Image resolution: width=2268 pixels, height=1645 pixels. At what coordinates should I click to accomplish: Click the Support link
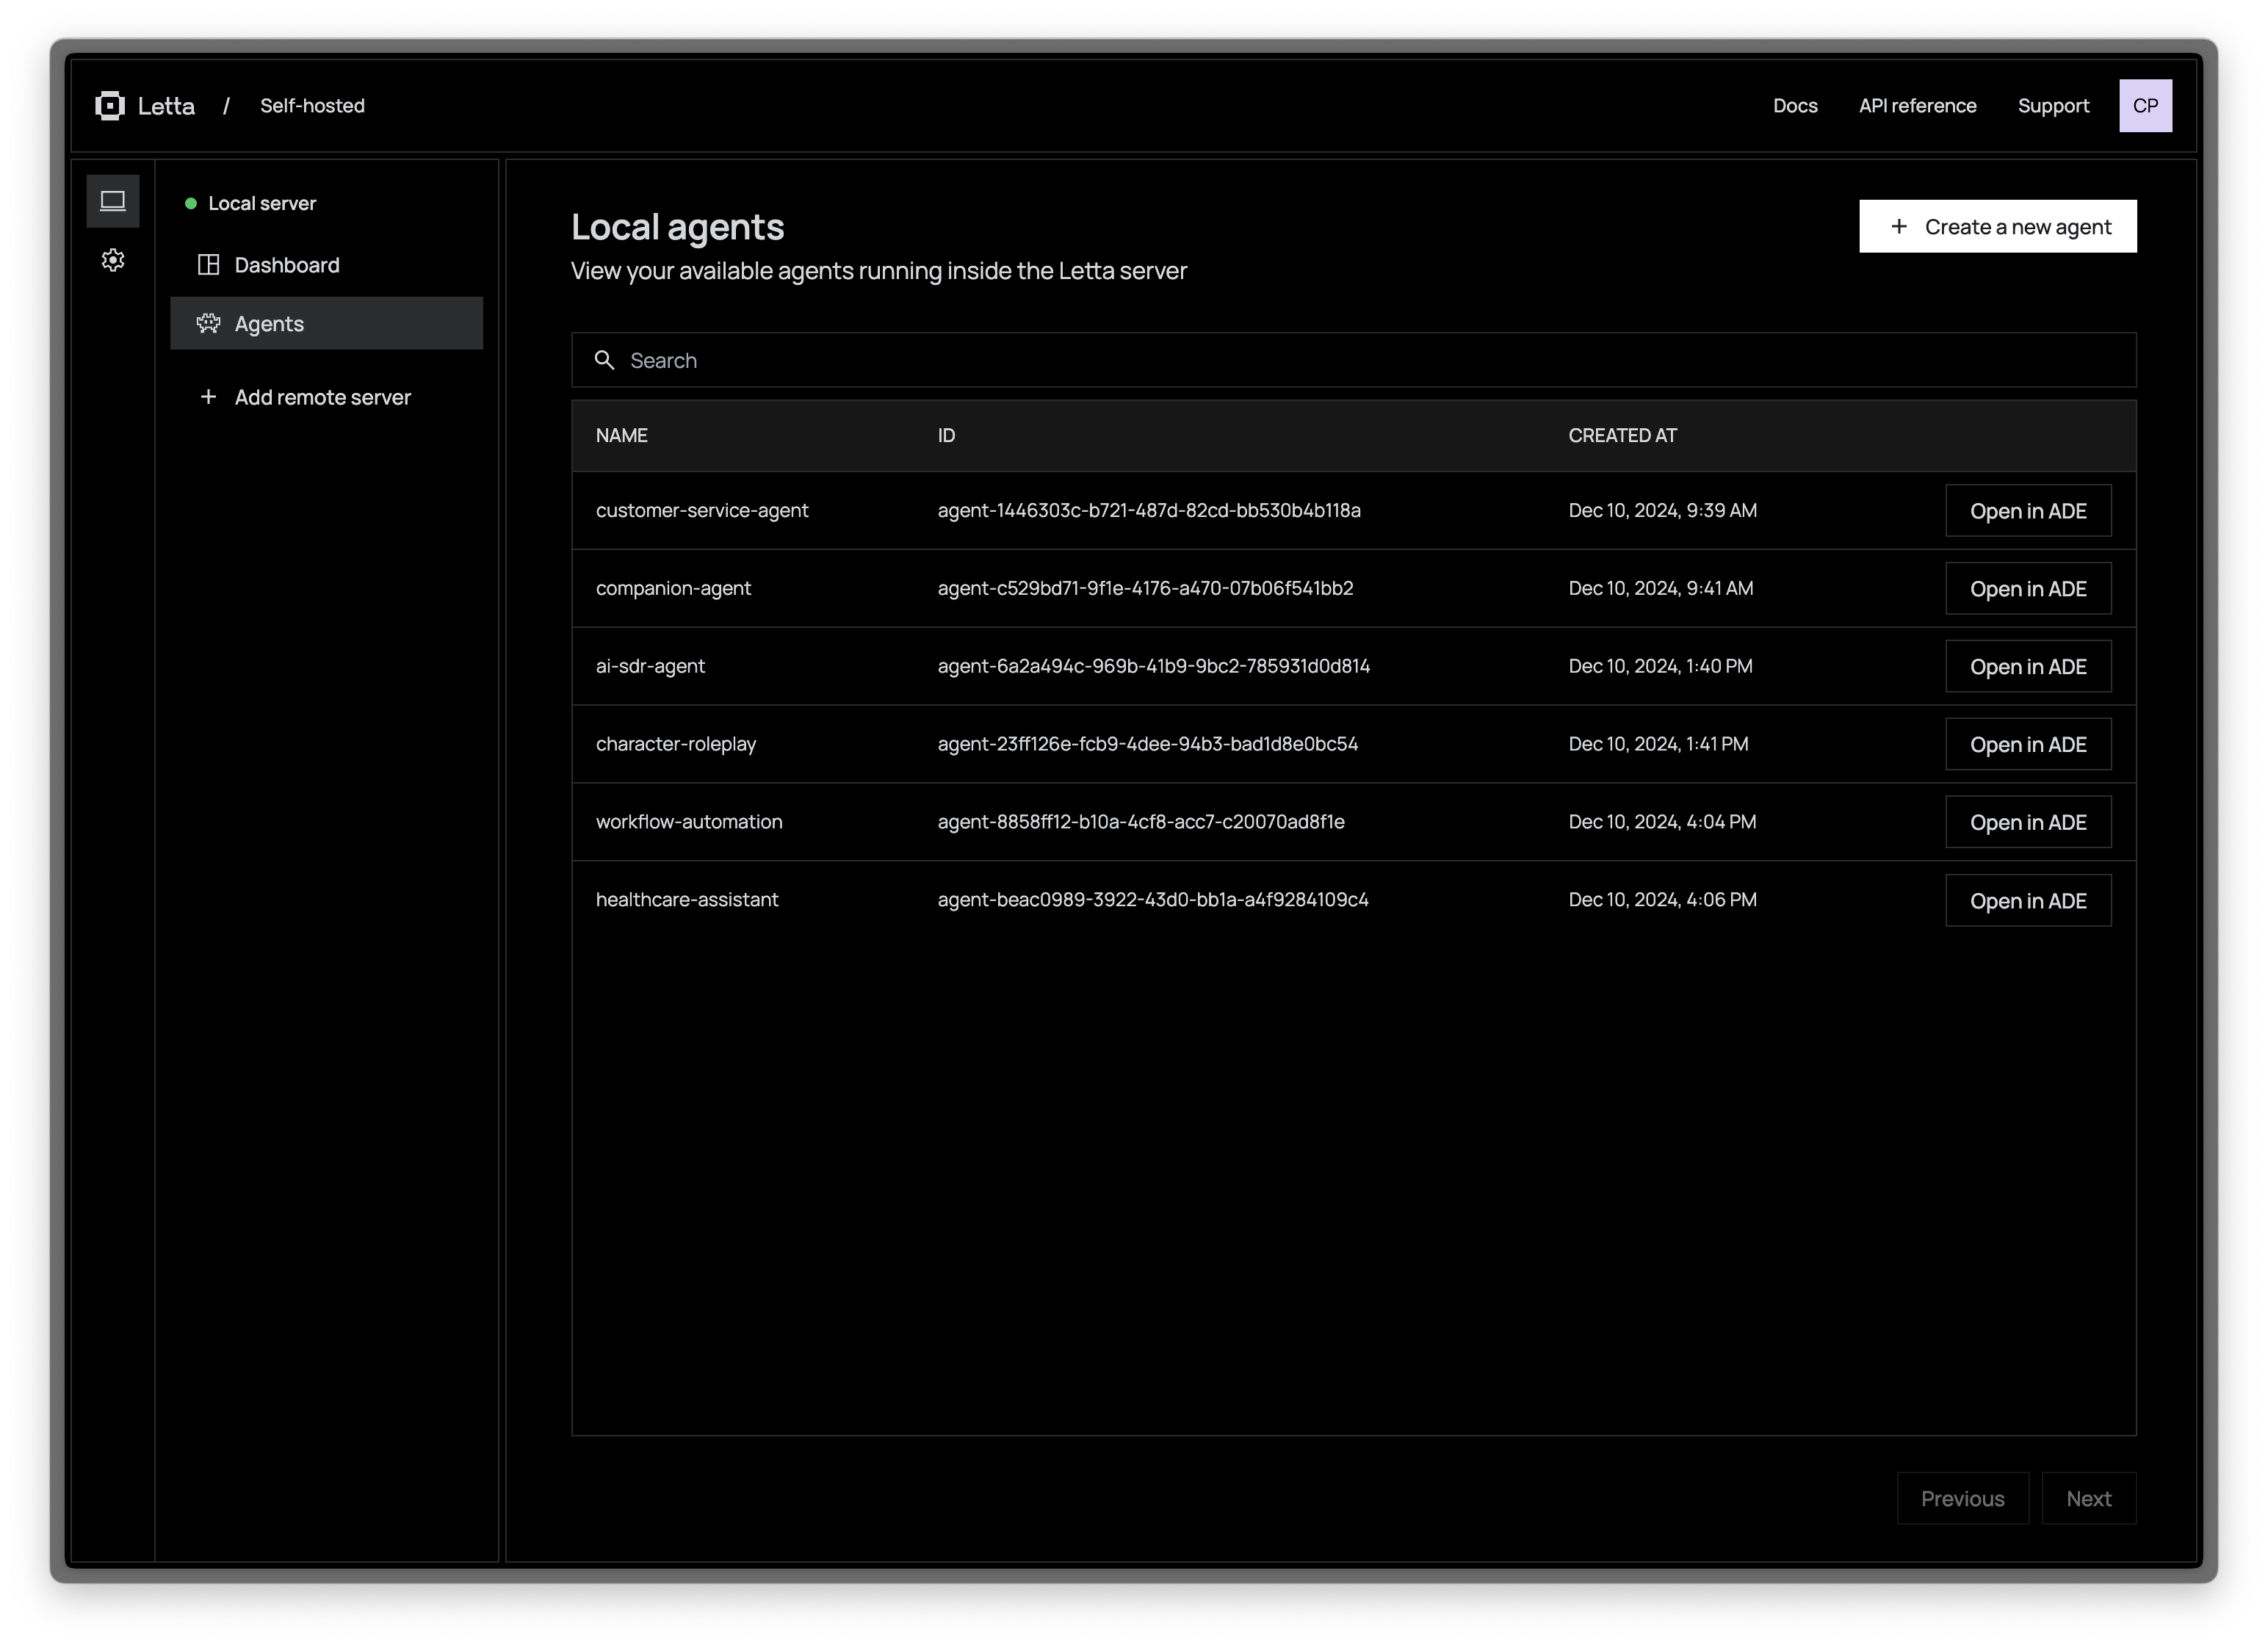pos(2053,106)
